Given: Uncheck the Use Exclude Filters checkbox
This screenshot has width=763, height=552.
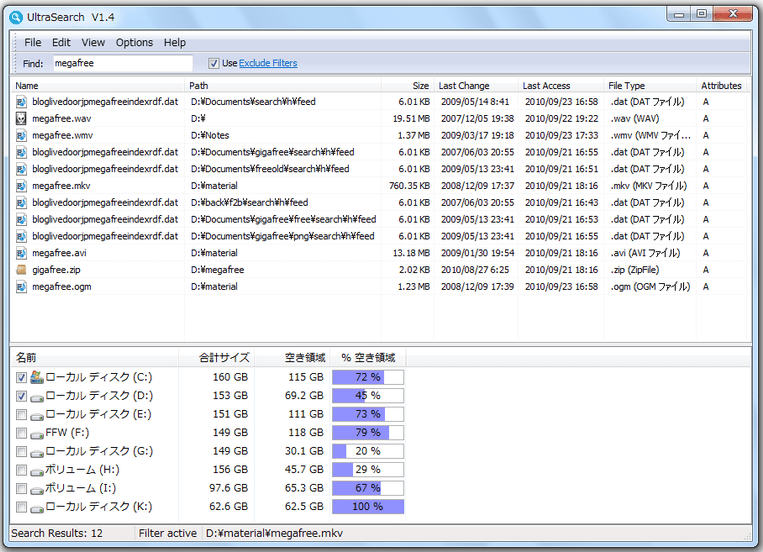Looking at the screenshot, I should coord(214,63).
